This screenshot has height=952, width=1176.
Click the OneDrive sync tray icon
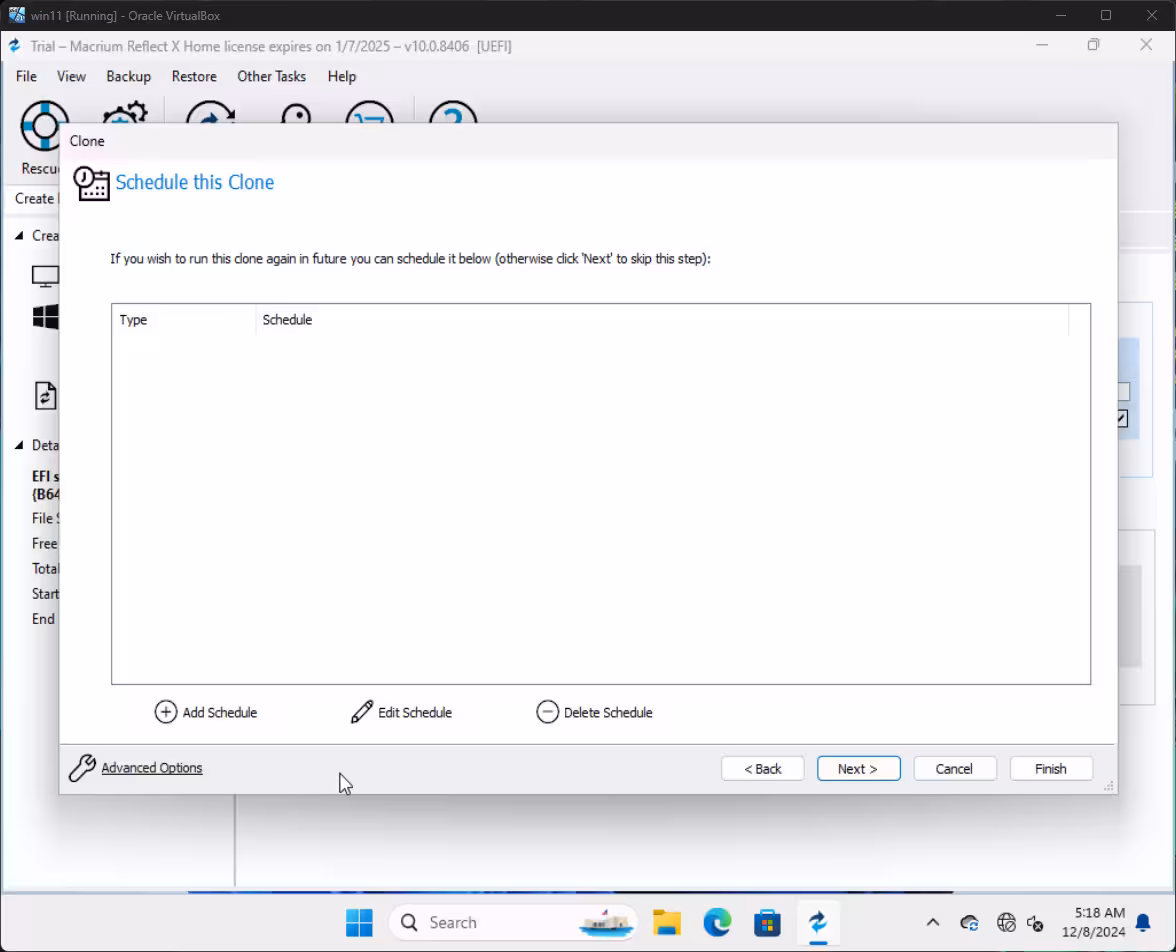pyautogui.click(x=969, y=923)
